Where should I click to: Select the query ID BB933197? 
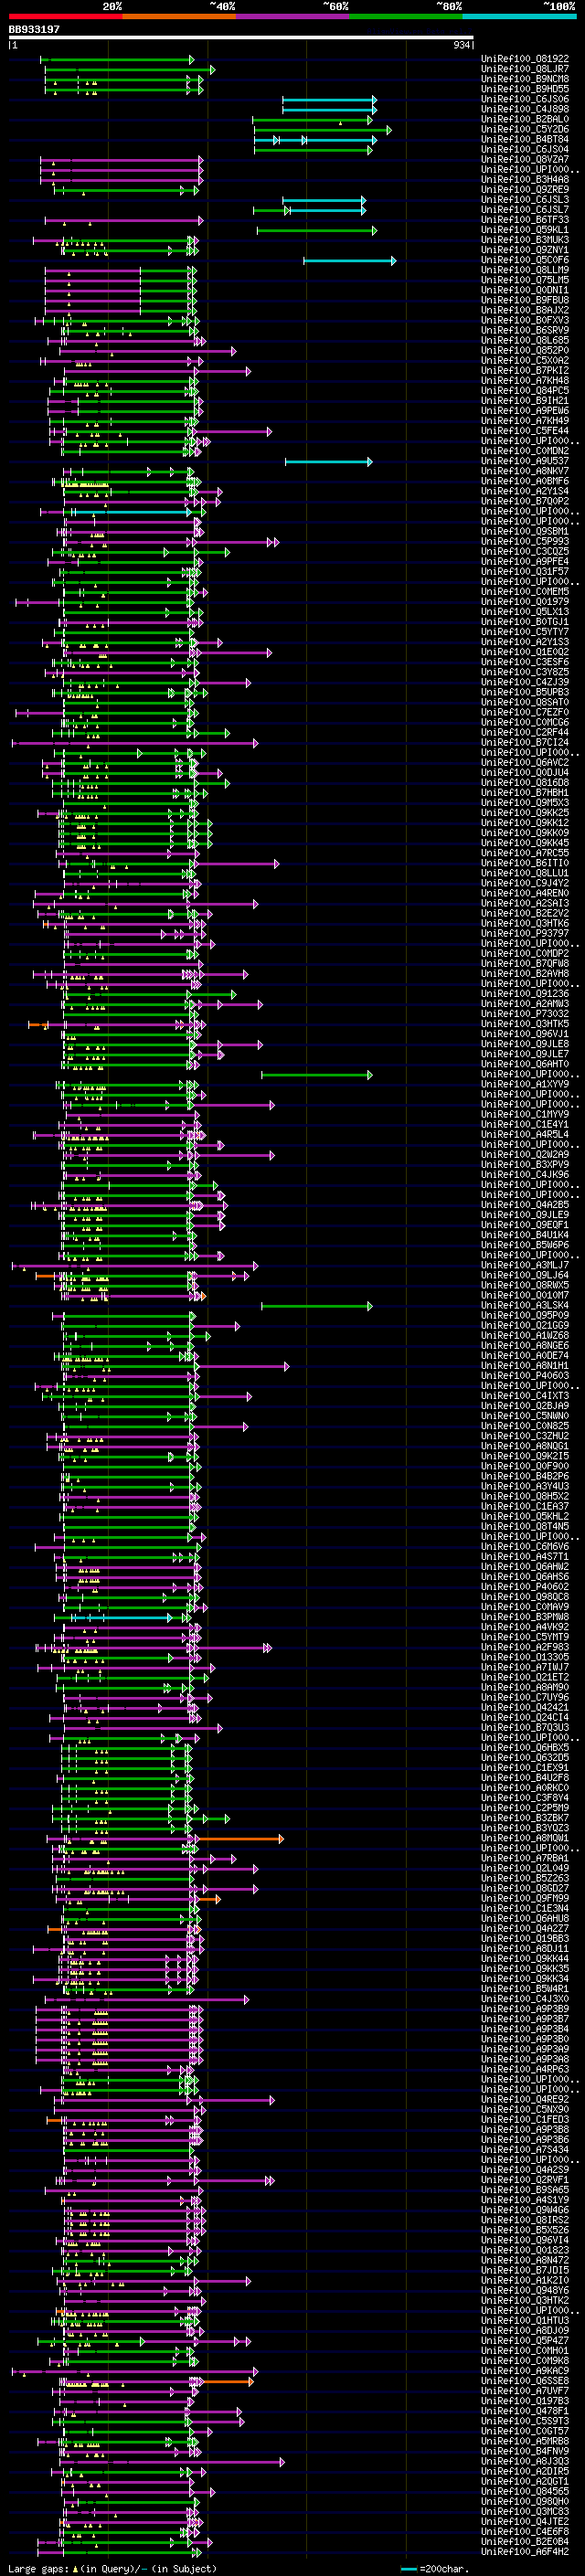click(x=34, y=29)
